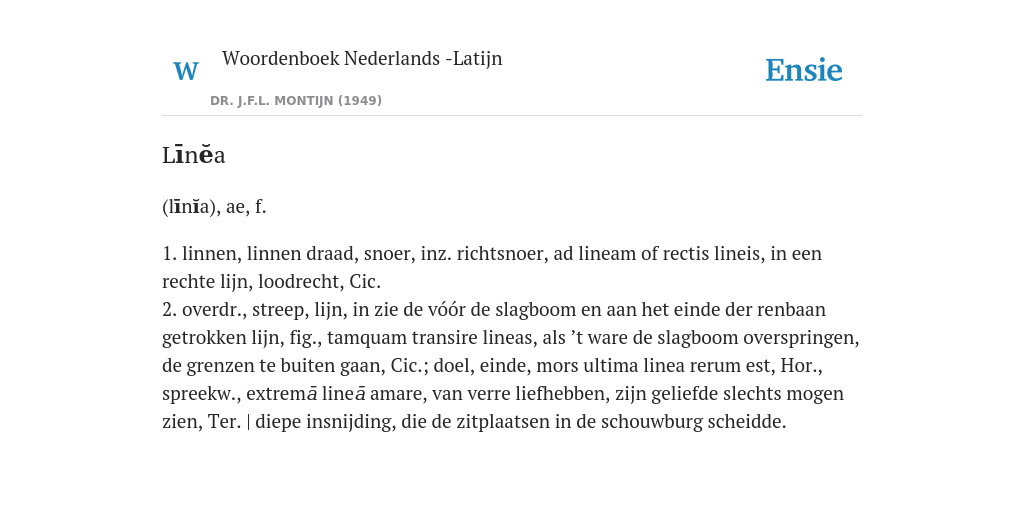This screenshot has height=512, width=1024.
Task: Click the phrase rectis lineis
Action: (x=712, y=253)
